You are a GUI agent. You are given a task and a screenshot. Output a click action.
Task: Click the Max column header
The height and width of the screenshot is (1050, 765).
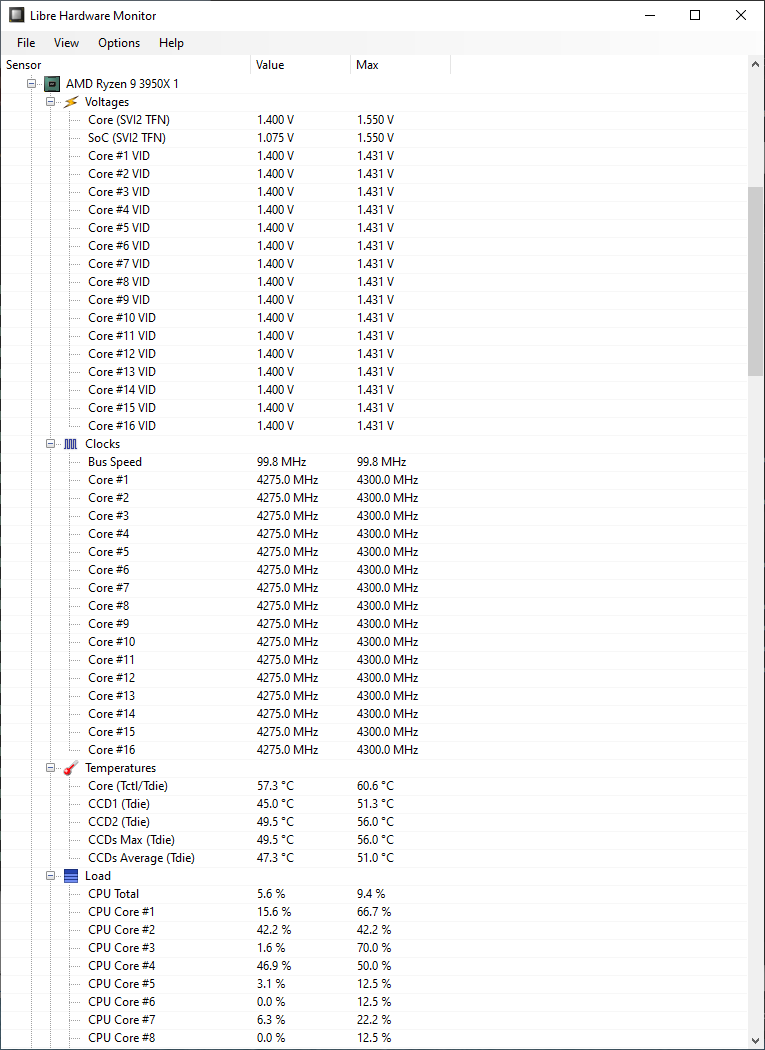click(401, 65)
